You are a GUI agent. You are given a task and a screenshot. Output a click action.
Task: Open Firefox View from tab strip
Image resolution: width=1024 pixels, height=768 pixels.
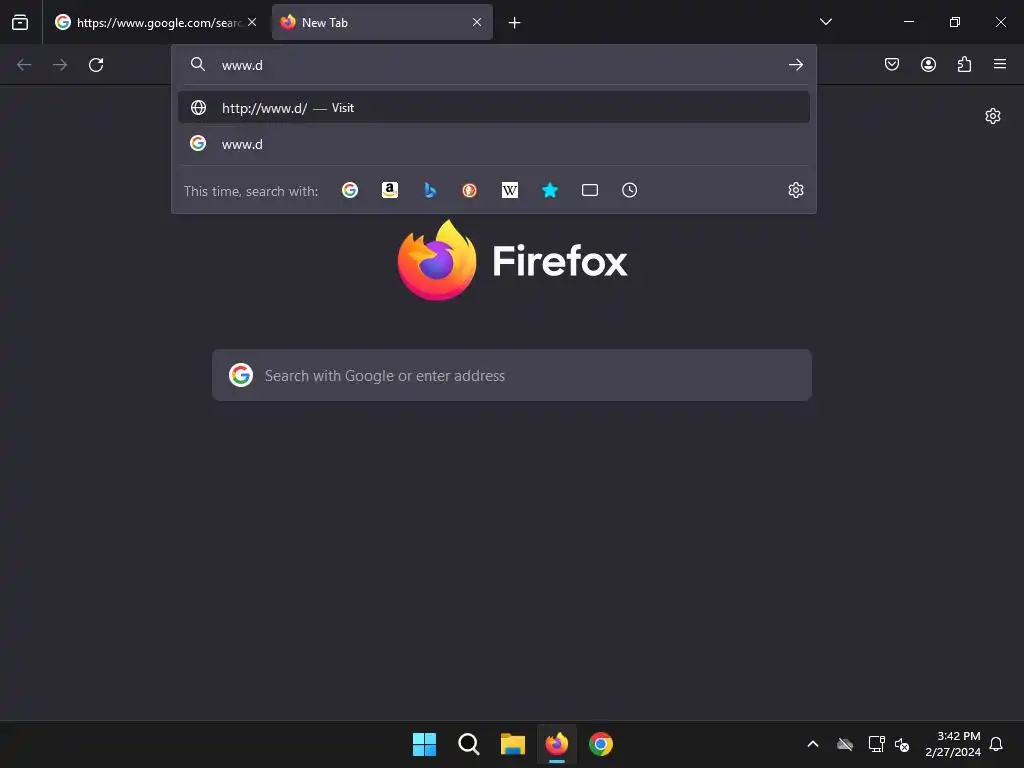[20, 22]
